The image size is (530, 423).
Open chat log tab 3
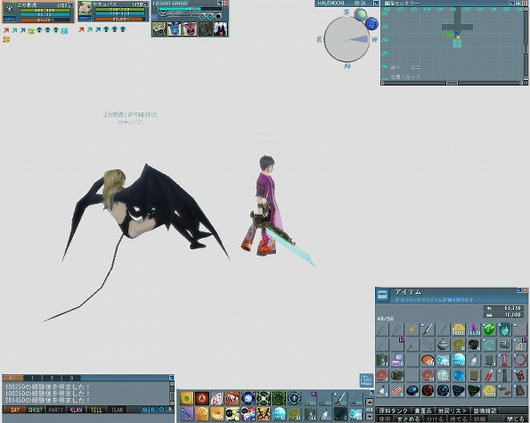point(71,378)
